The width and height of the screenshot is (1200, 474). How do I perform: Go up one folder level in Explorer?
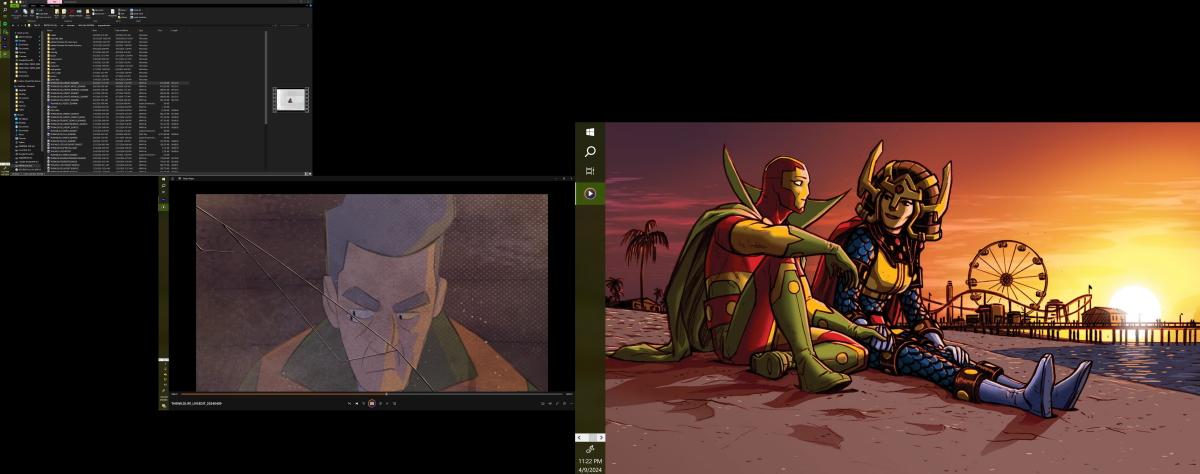(25, 25)
